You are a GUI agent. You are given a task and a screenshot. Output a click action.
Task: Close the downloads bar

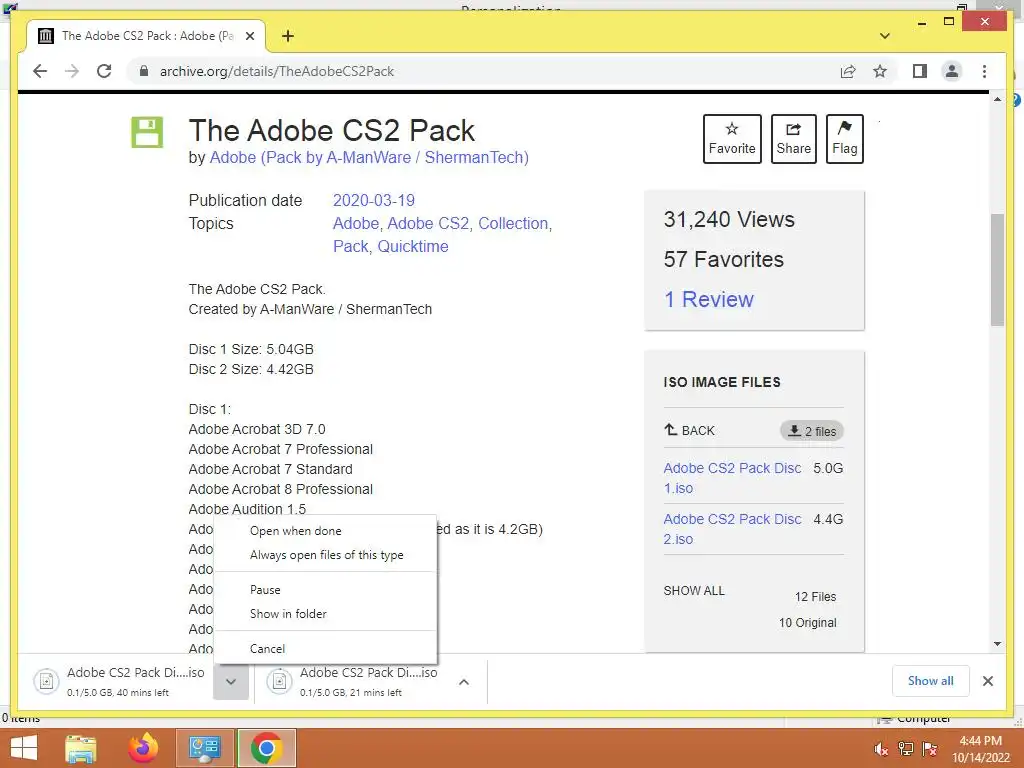(987, 681)
